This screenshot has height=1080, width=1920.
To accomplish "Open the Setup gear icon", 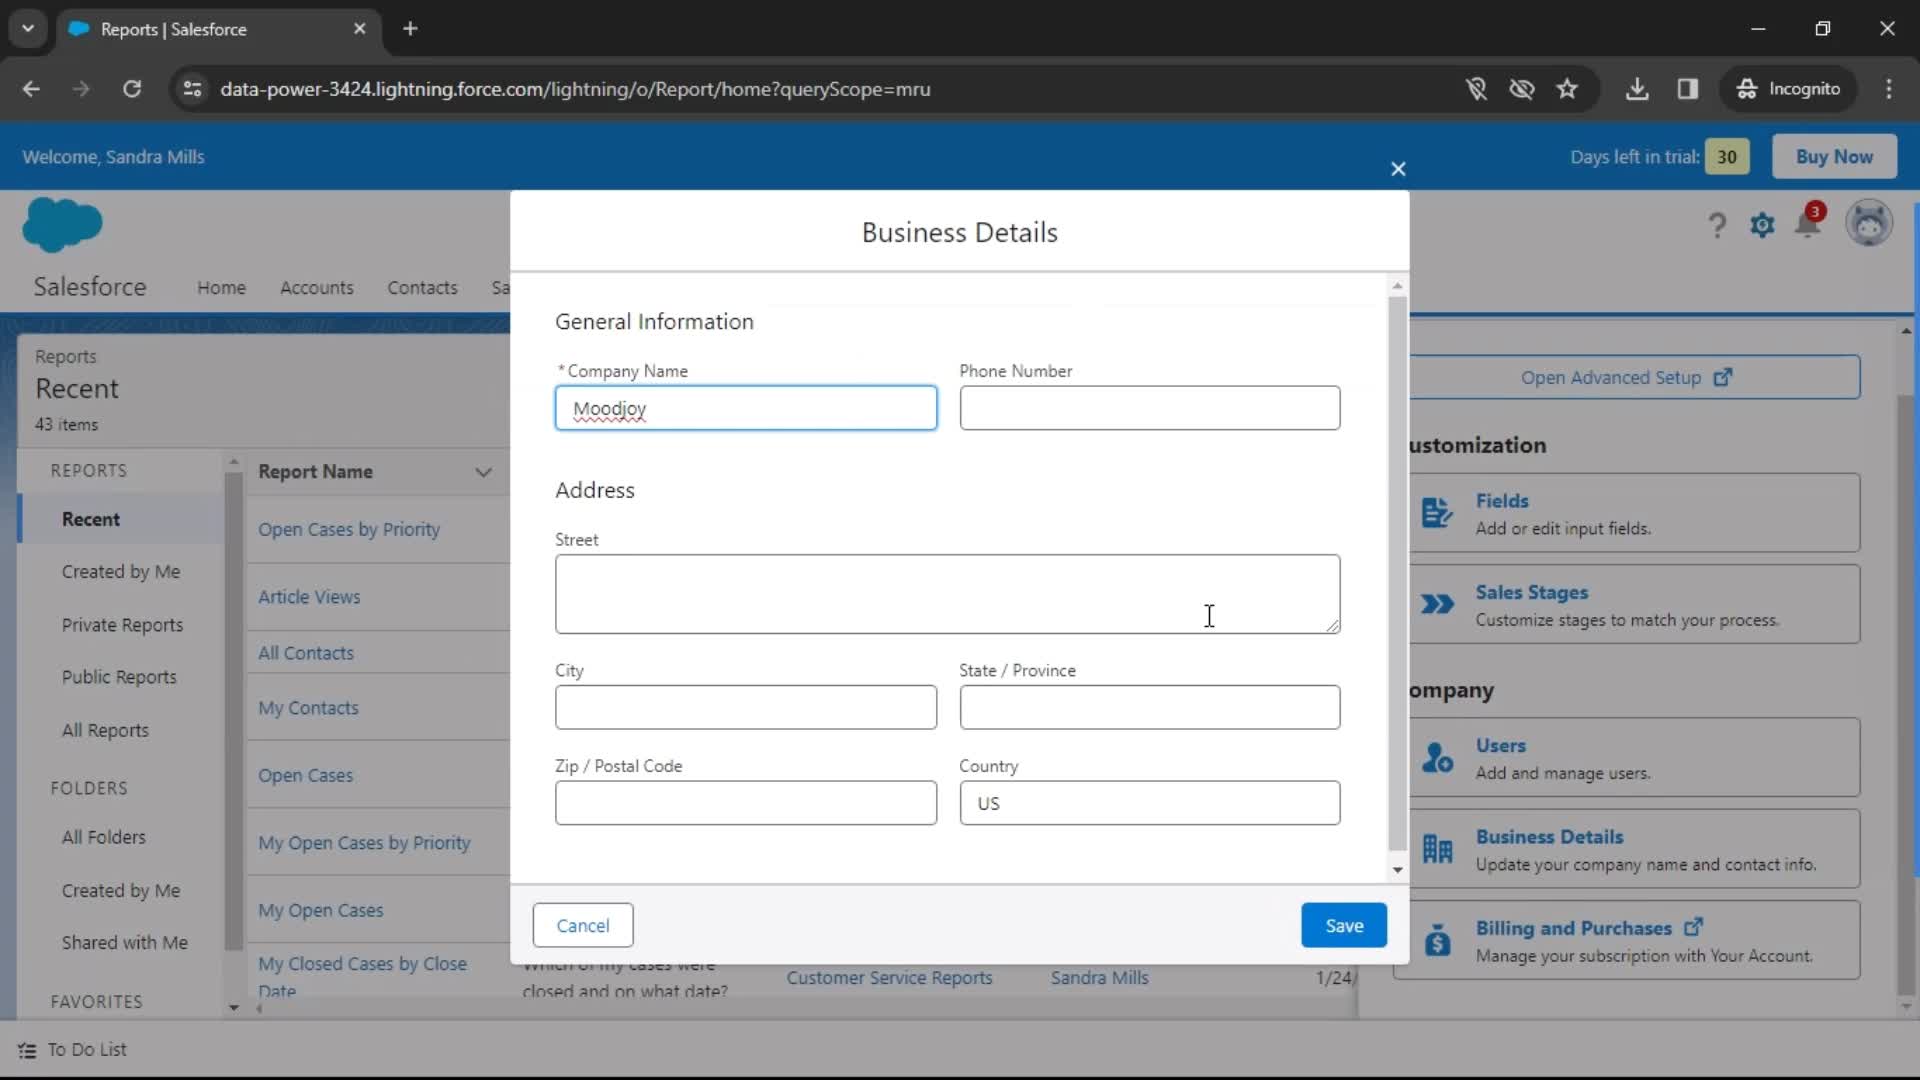I will click(x=1762, y=225).
